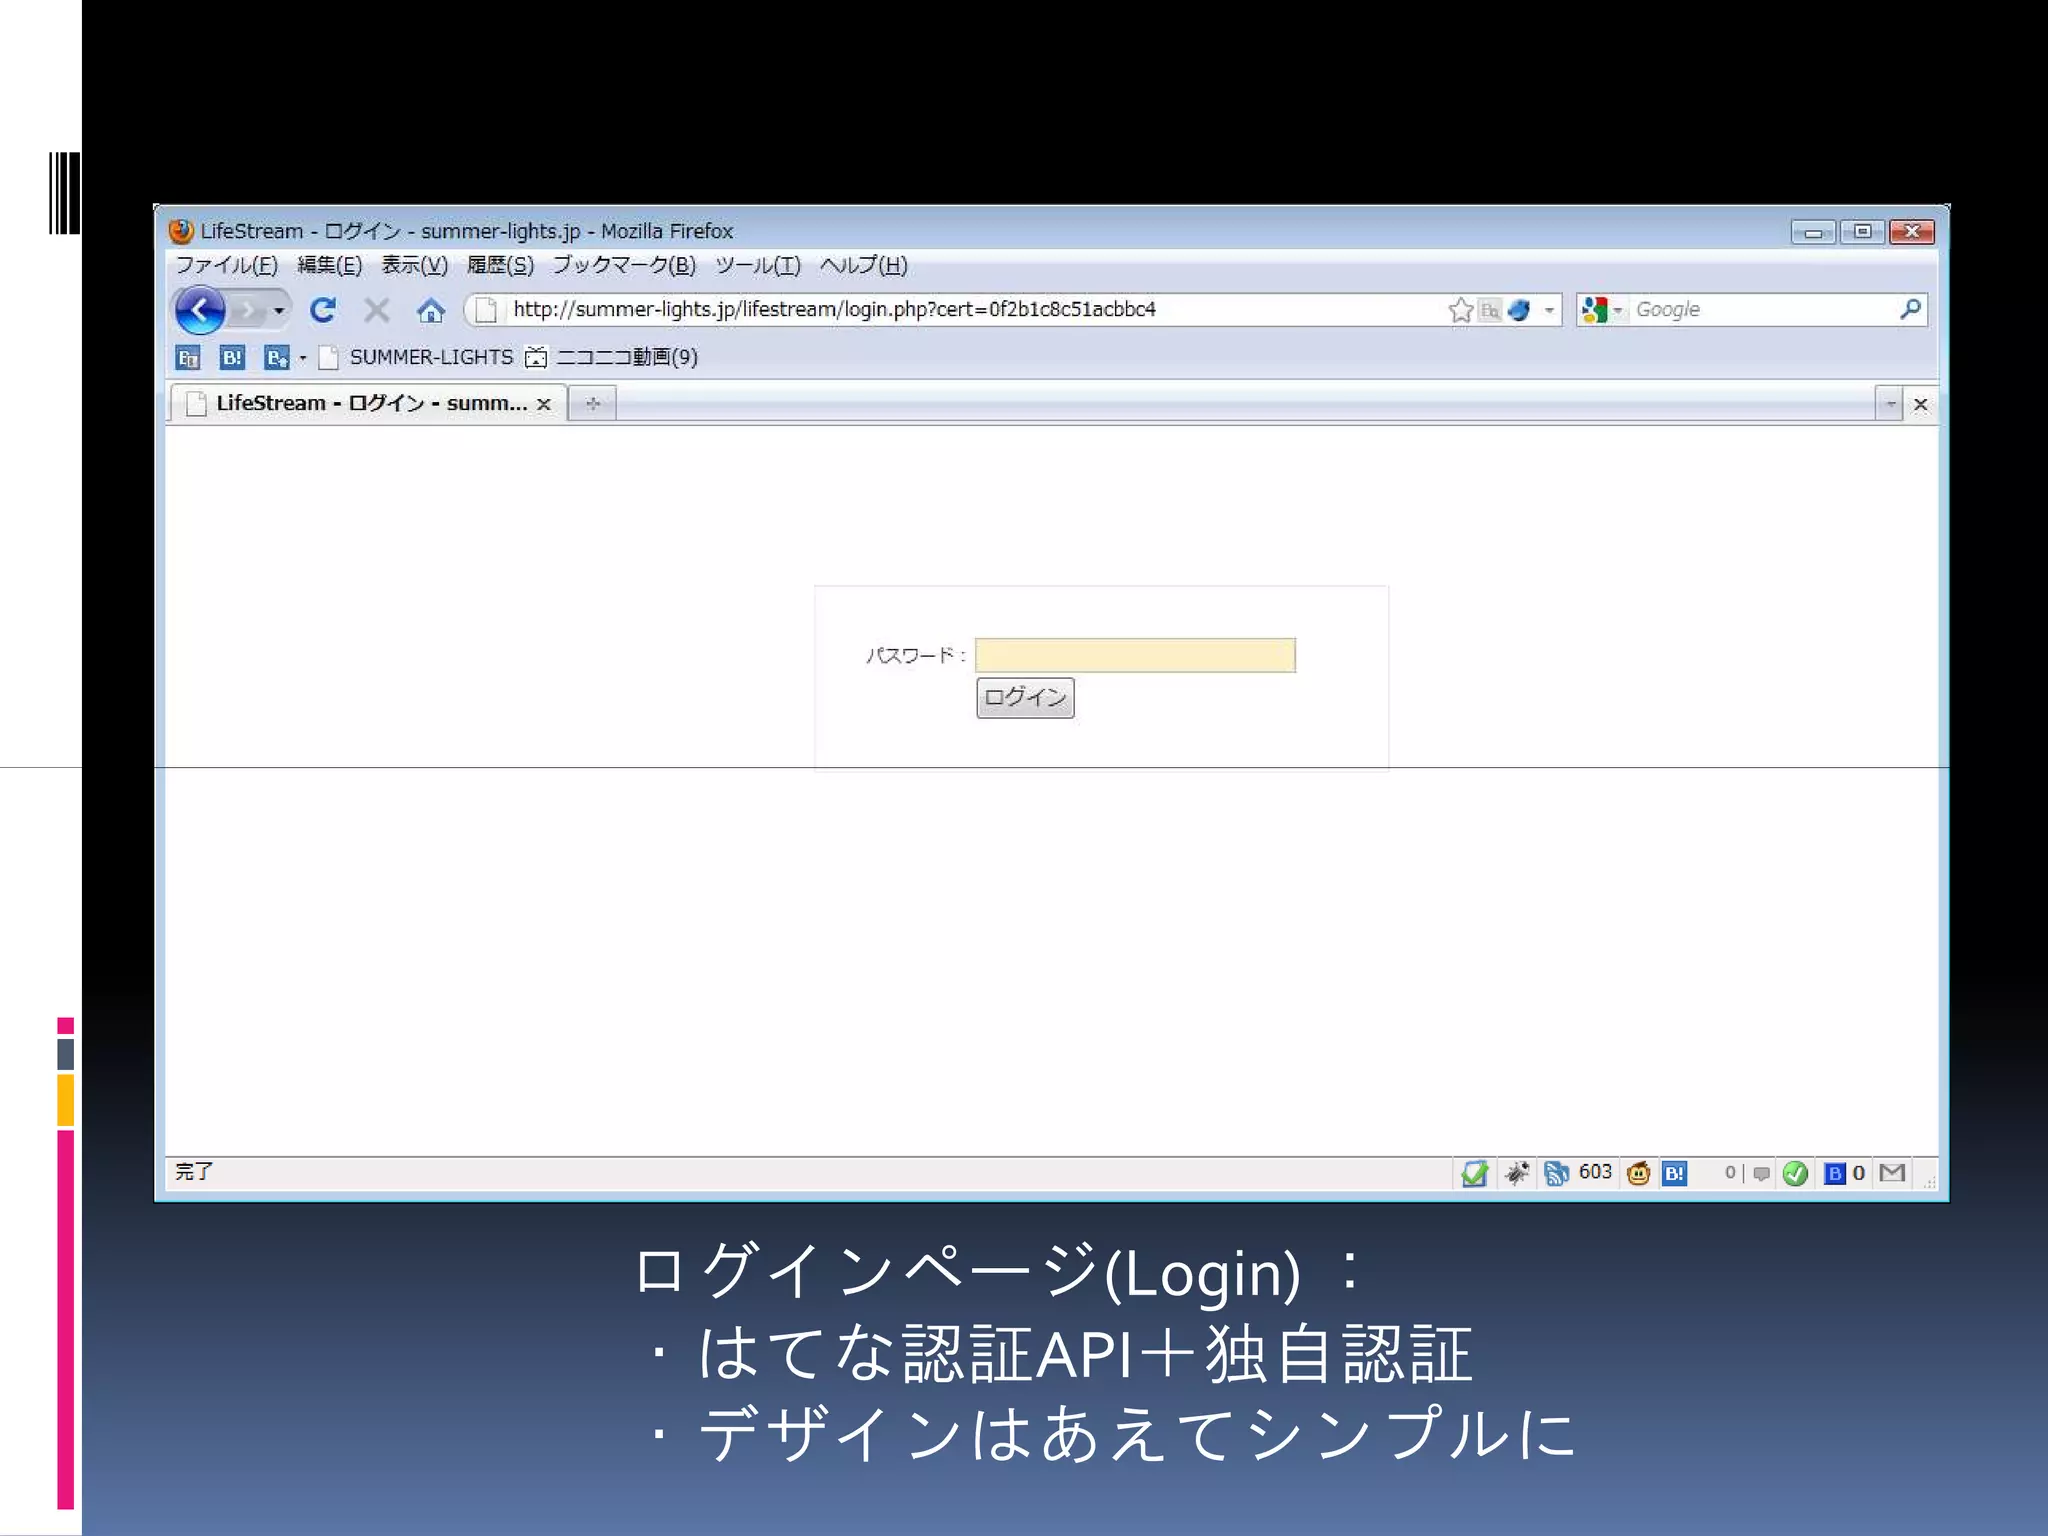Open the back/forward history dropdown arrow
Screen dimensions: 2048x1536
click(279, 311)
